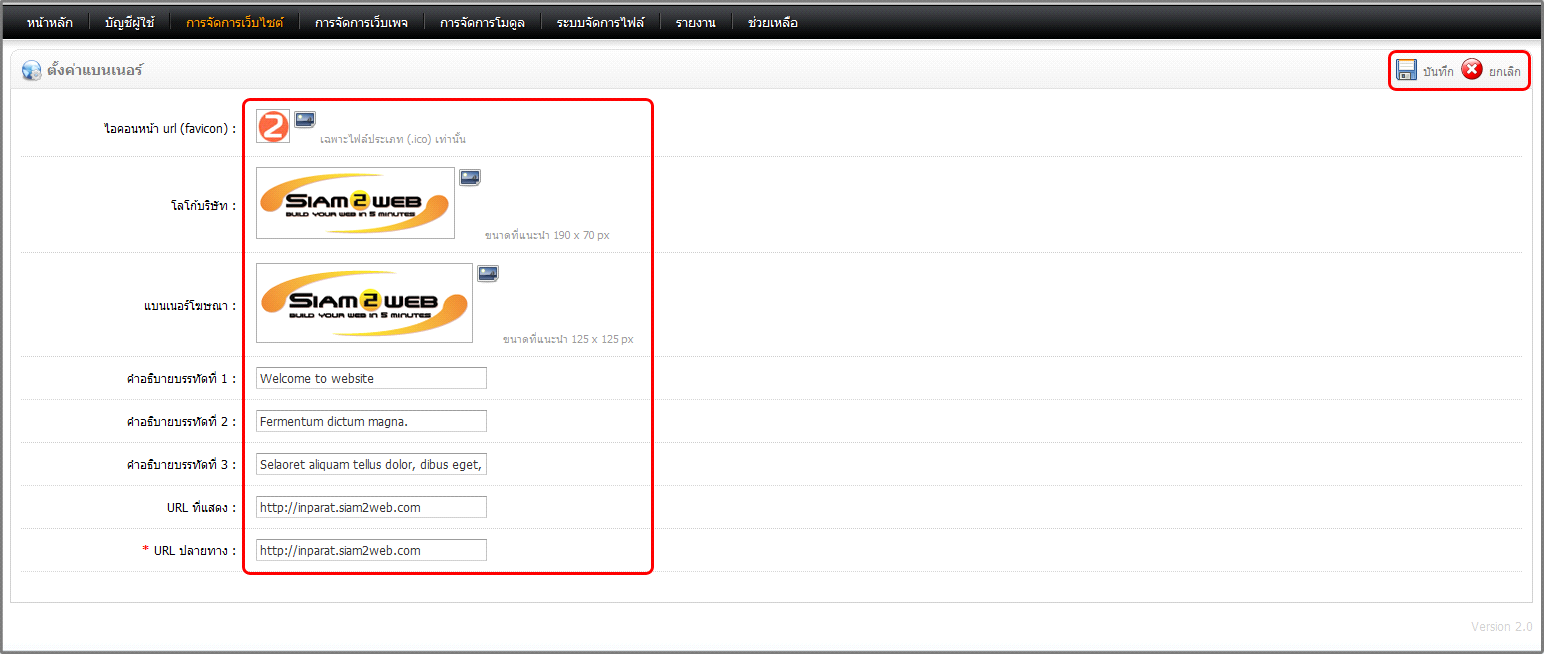
Task: Browse image for the advertising banner
Action: pyautogui.click(x=488, y=273)
